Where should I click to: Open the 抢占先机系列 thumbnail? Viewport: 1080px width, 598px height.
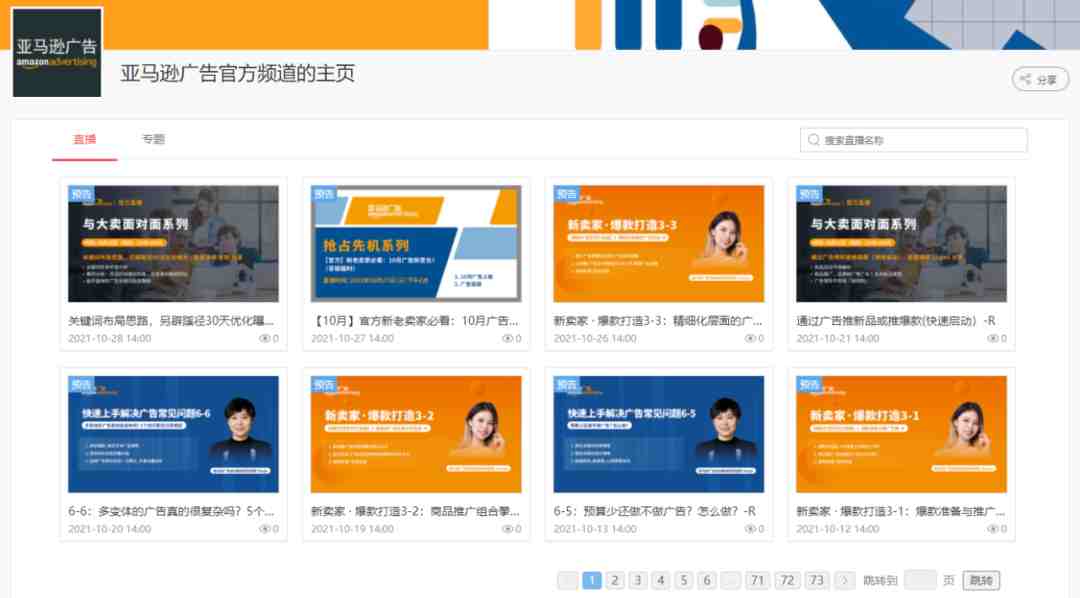pos(416,243)
